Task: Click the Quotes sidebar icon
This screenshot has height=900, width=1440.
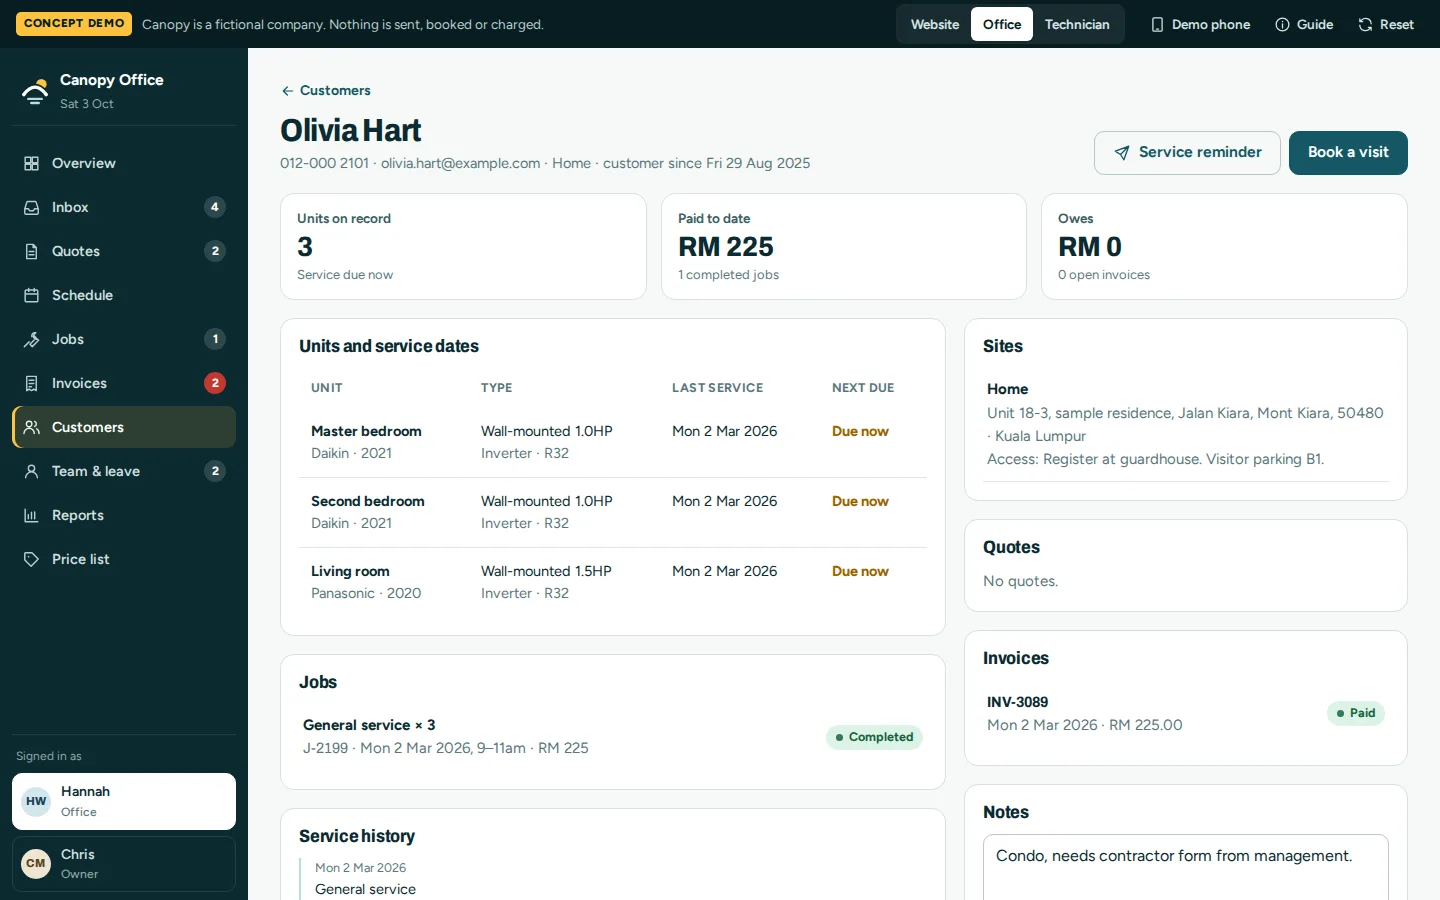Action: click(32, 251)
